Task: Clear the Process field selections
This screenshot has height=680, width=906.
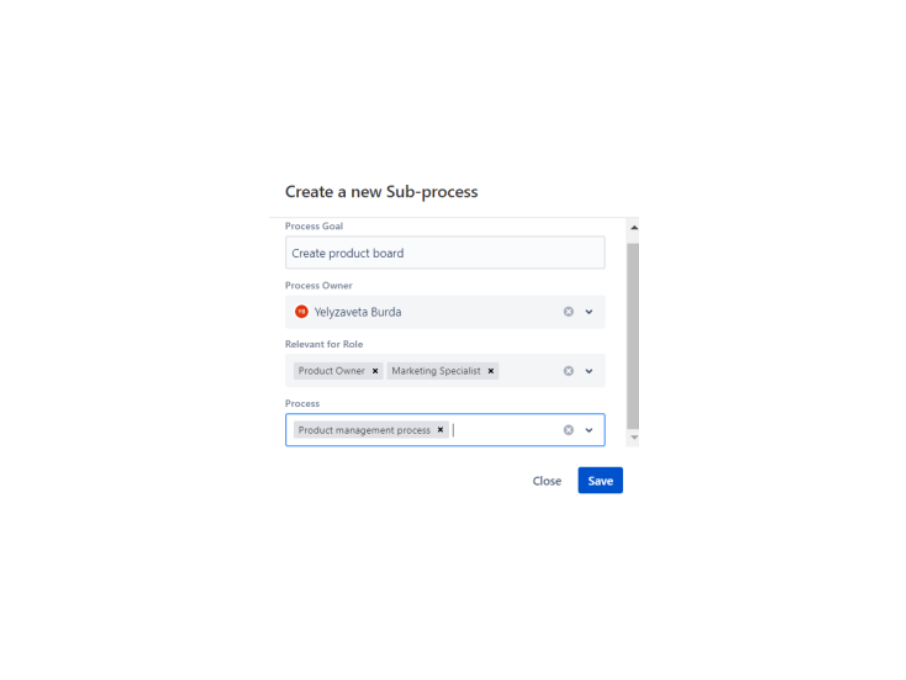Action: pyautogui.click(x=569, y=430)
